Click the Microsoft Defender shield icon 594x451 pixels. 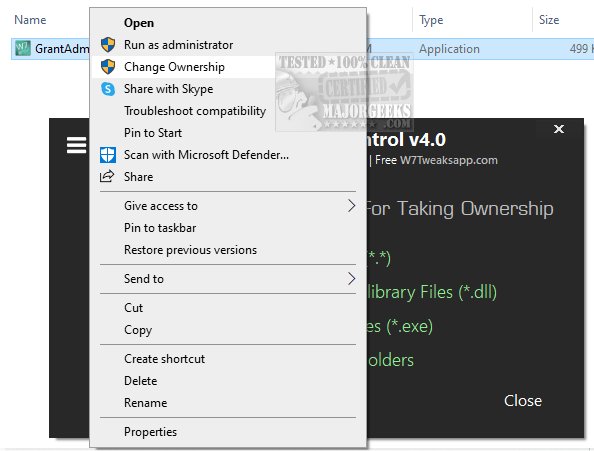pos(108,155)
